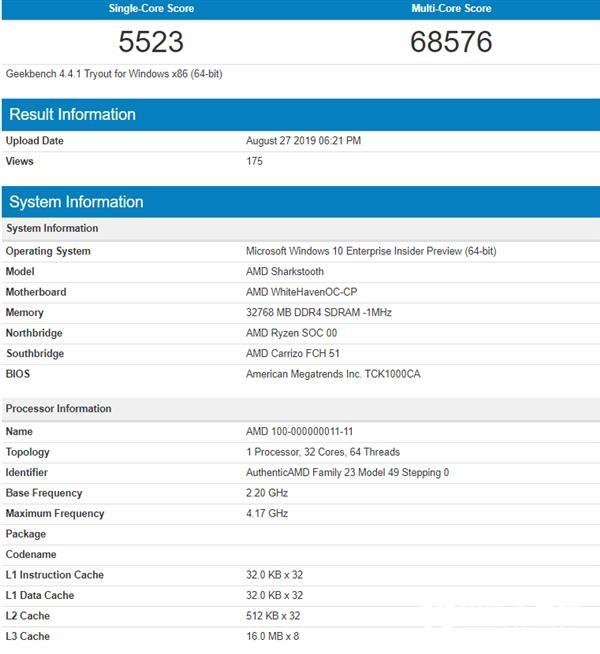
Task: Select the 1 Processor, 32 Cores, 64 Threads value
Action: [323, 452]
